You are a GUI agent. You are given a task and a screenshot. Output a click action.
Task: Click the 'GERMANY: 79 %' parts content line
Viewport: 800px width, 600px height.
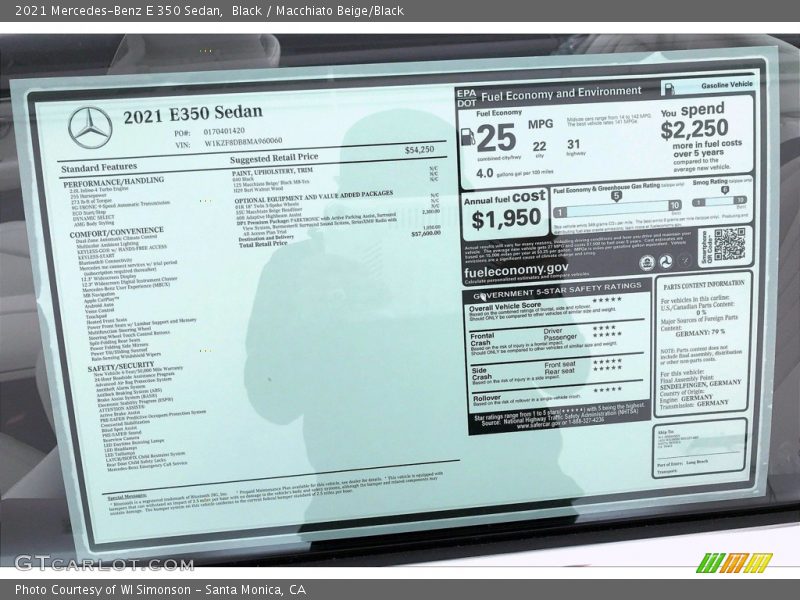tap(700, 333)
